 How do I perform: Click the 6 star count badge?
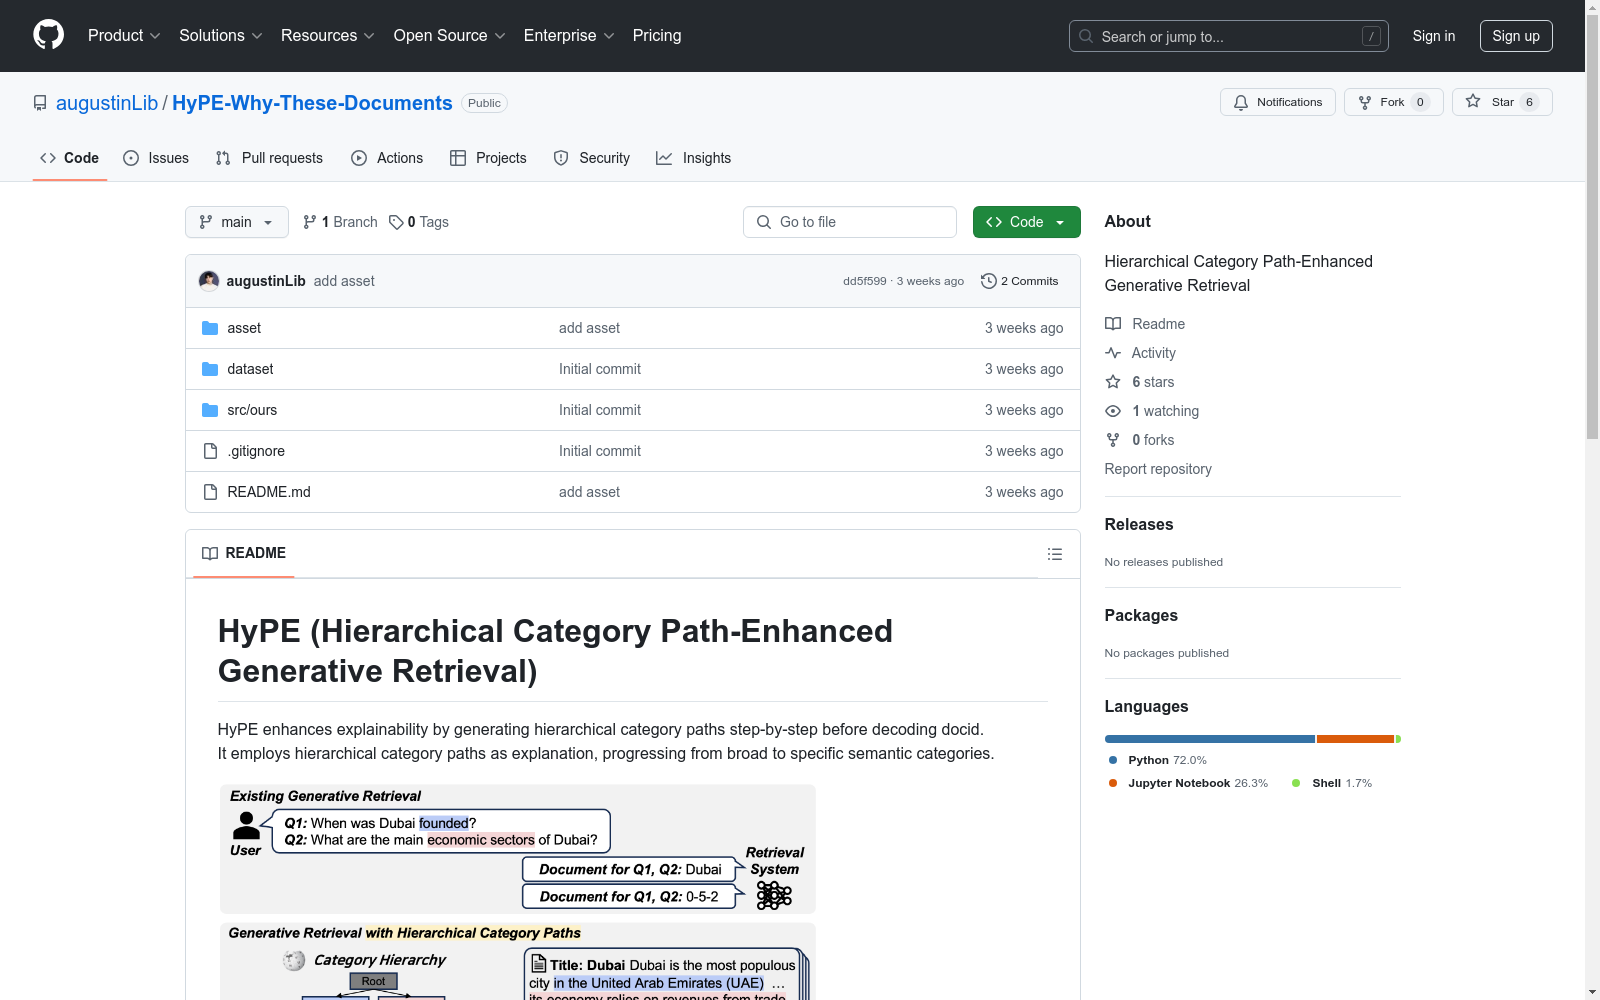(1529, 102)
